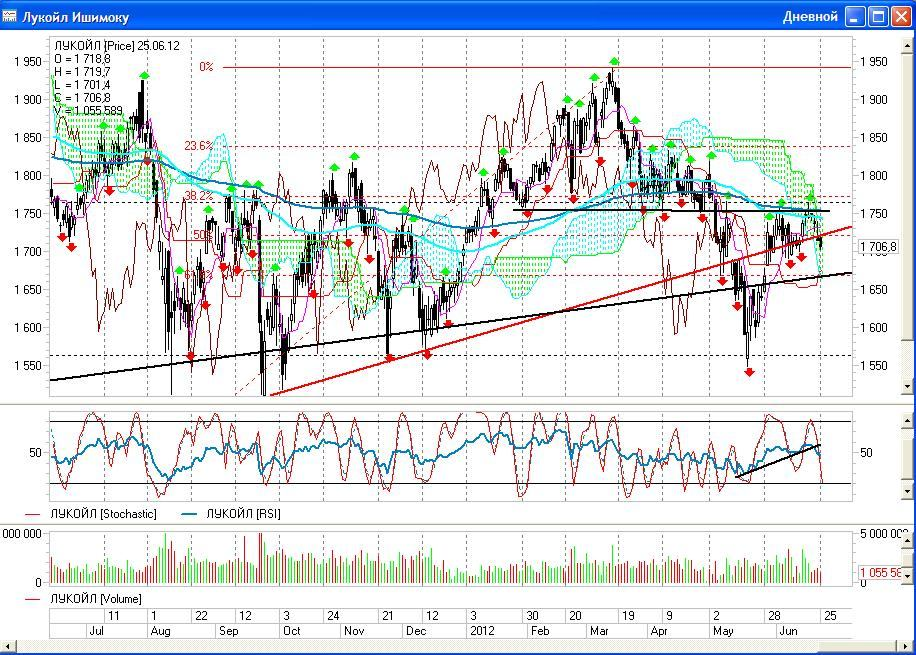The width and height of the screenshot is (916, 655).
Task: Click the Volume legend color line
Action: (x=33, y=599)
